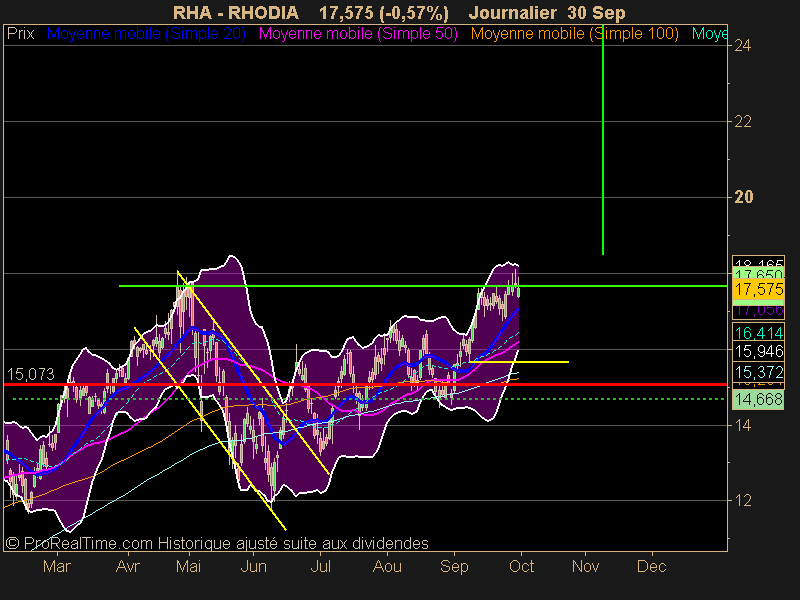The width and height of the screenshot is (800, 600).
Task: Click the "RHA - RHODIA" chart title
Action: point(236,12)
